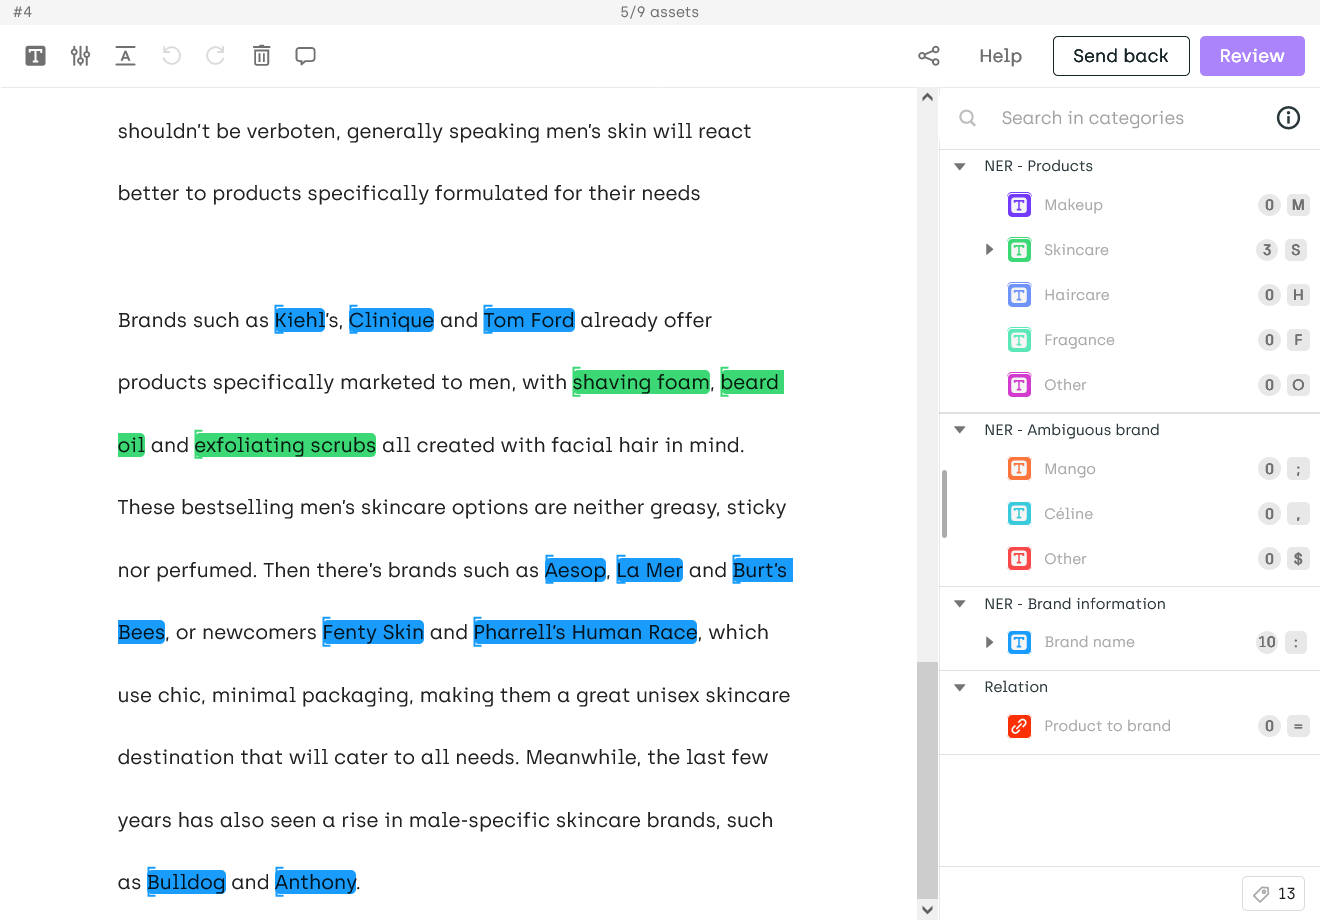This screenshot has width=1320, height=920.
Task: Collapse the NER - Products section
Action: (x=960, y=166)
